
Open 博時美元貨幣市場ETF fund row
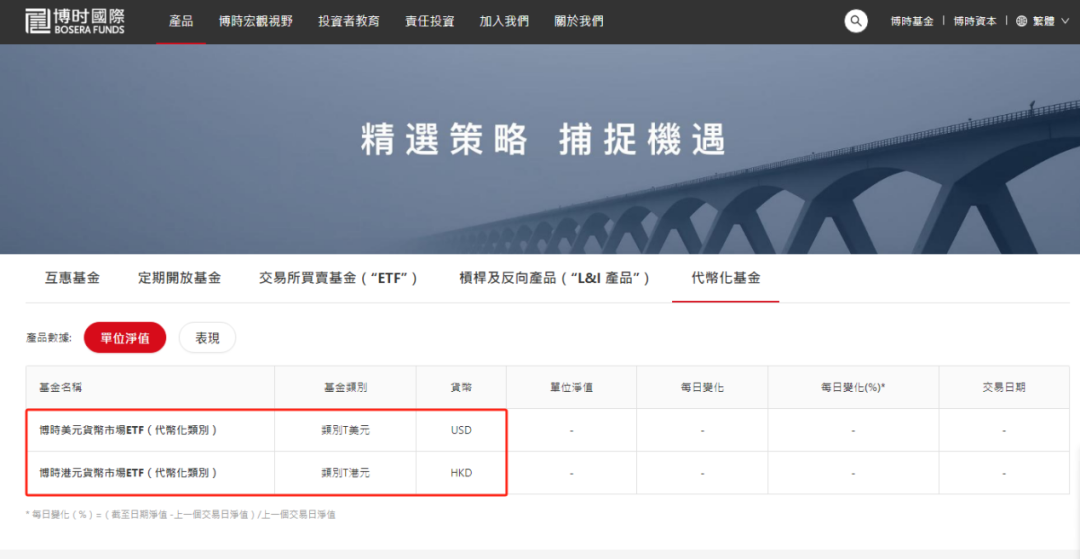tap(128, 430)
